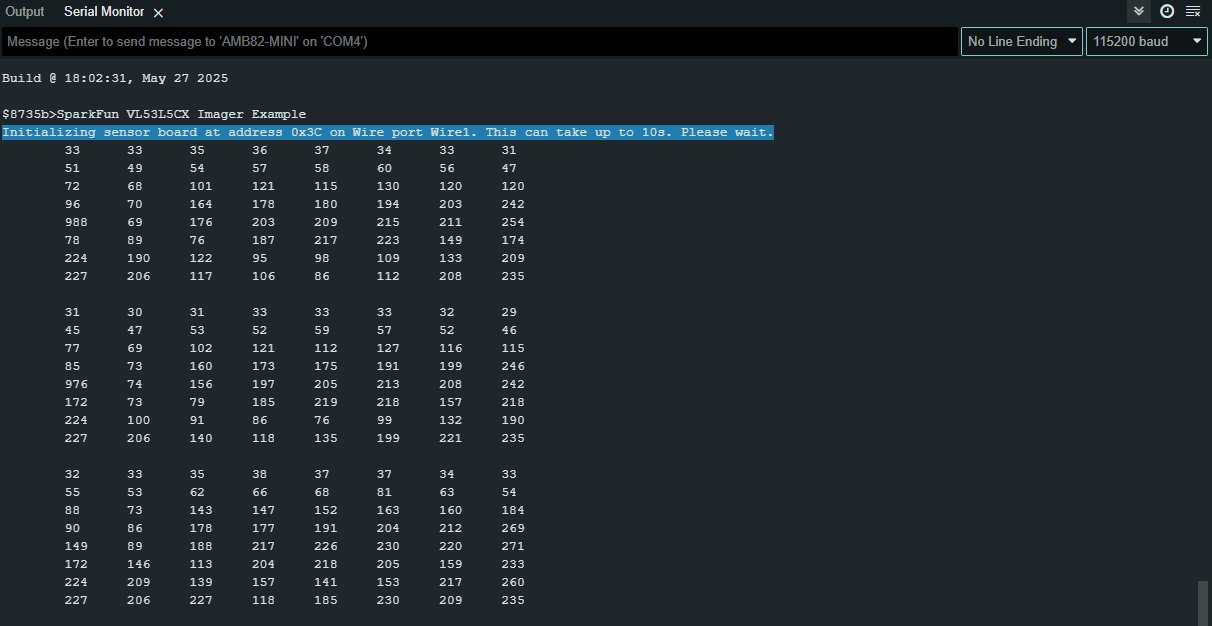Focus the serial message input field

[480, 41]
